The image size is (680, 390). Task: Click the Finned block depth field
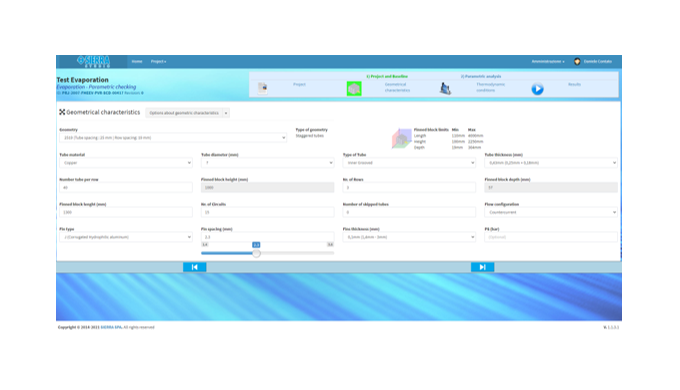coord(551,188)
